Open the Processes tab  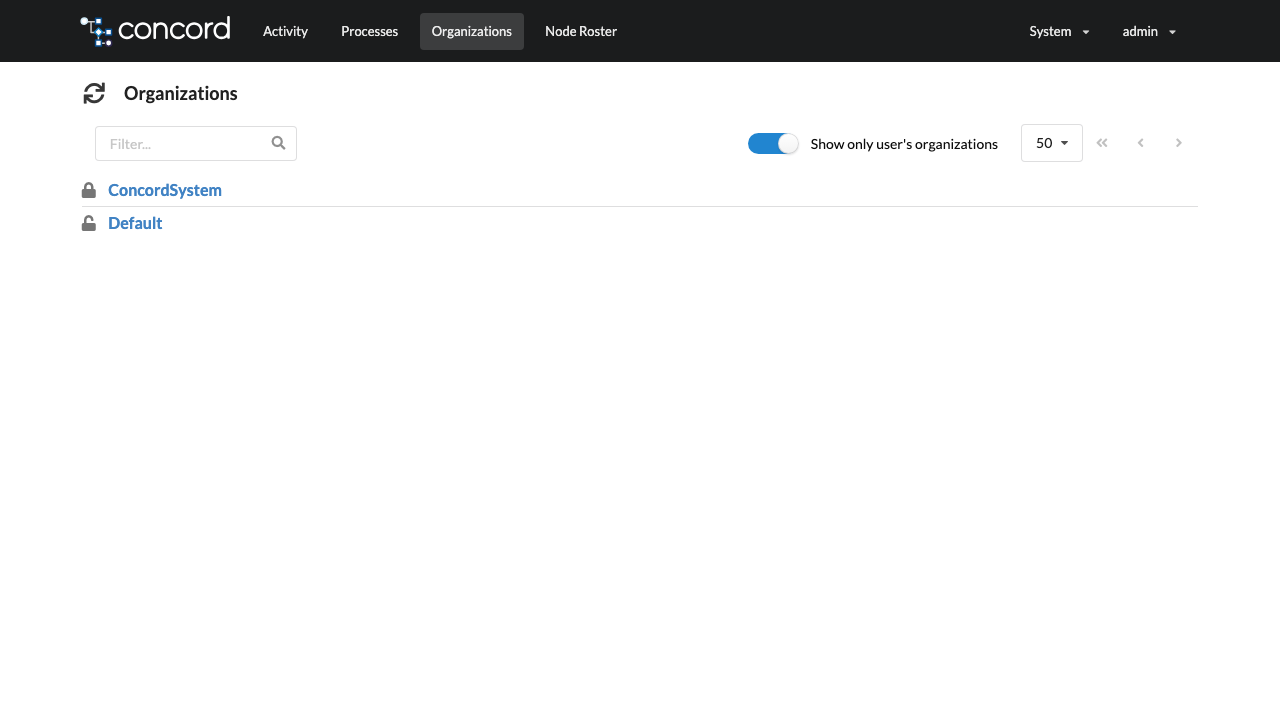point(369,31)
